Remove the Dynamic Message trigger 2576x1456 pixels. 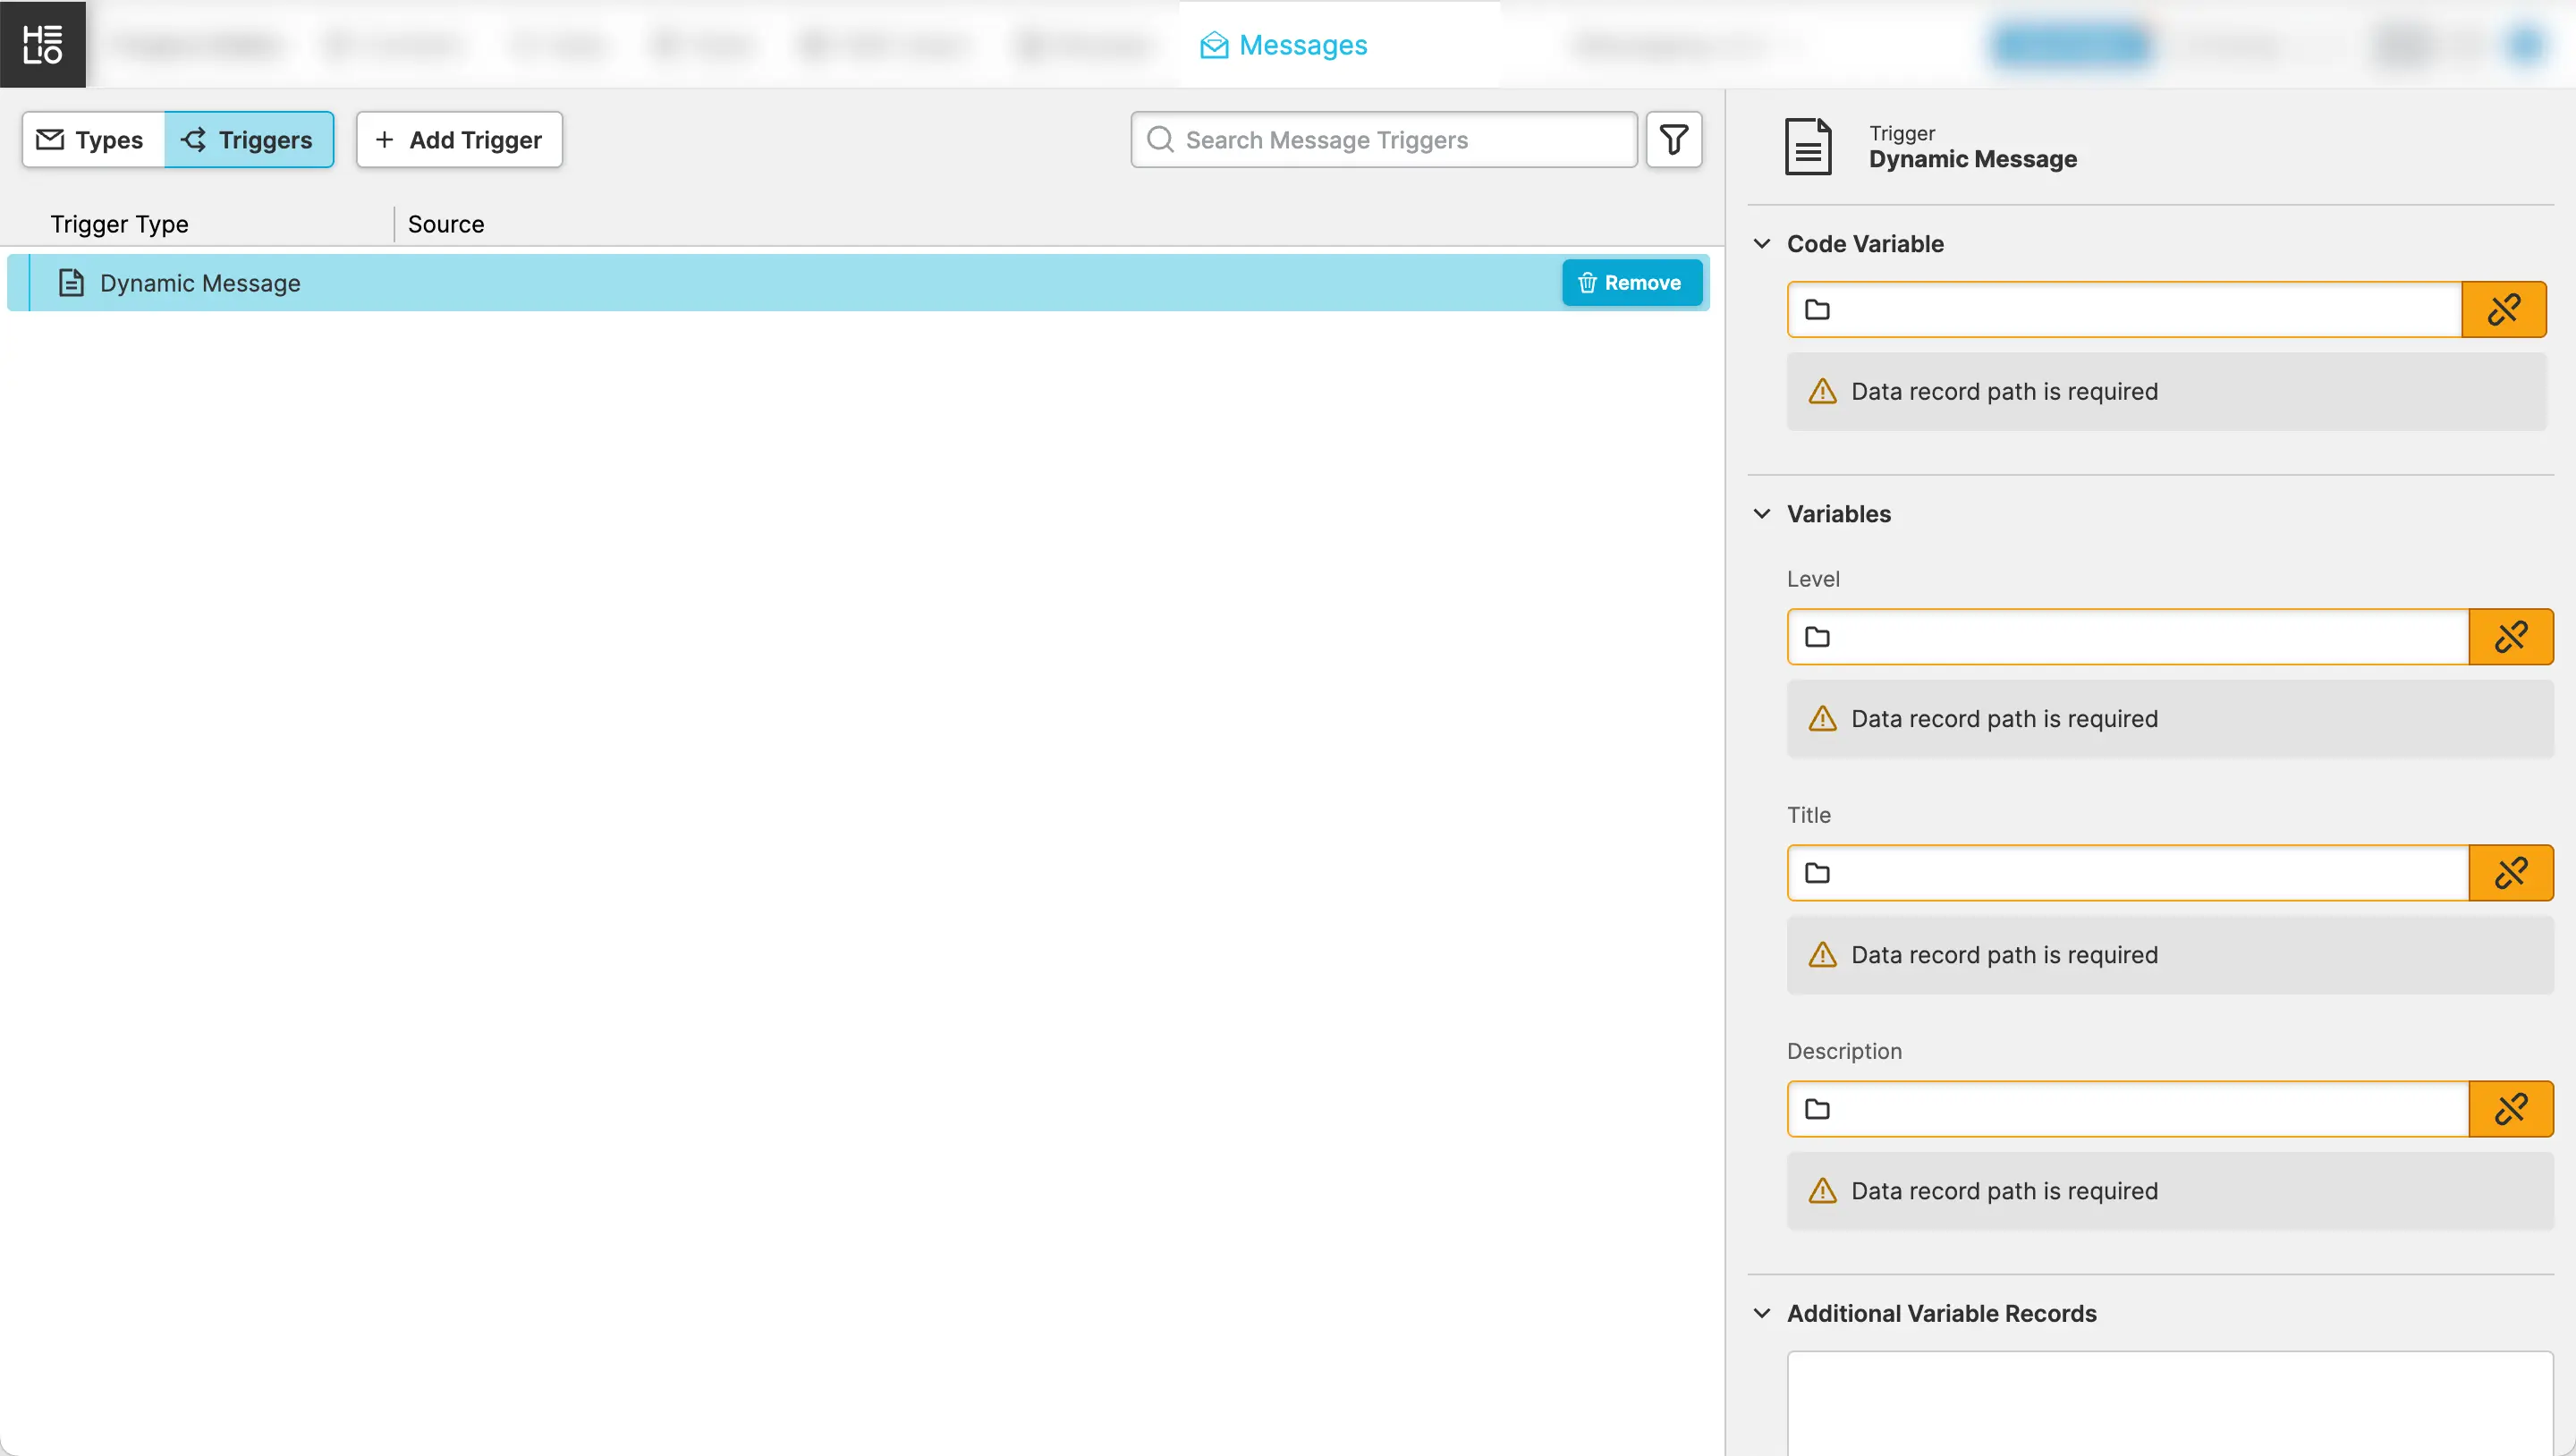1631,283
